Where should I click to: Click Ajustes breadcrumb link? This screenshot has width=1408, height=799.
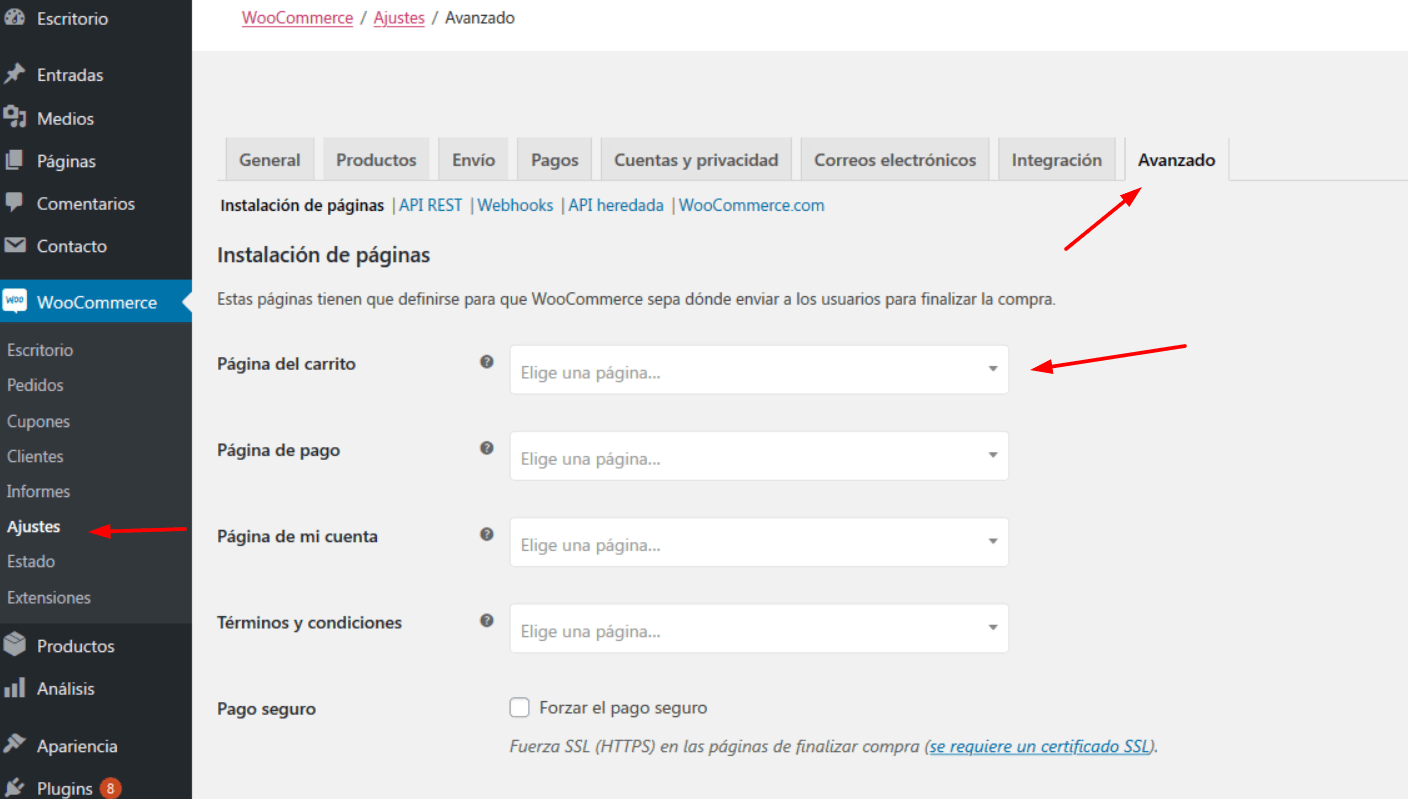pyautogui.click(x=399, y=18)
